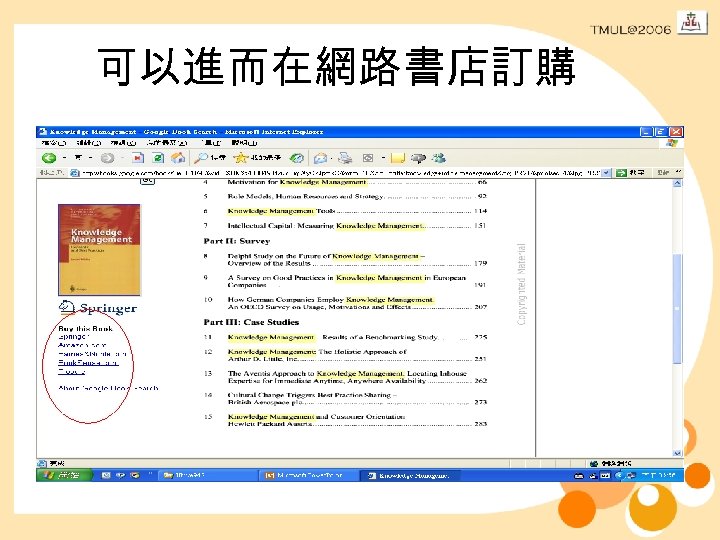Click the Knowledge Management book cover thumbnail
Viewport: 720px width, 540px height.
click(x=99, y=250)
